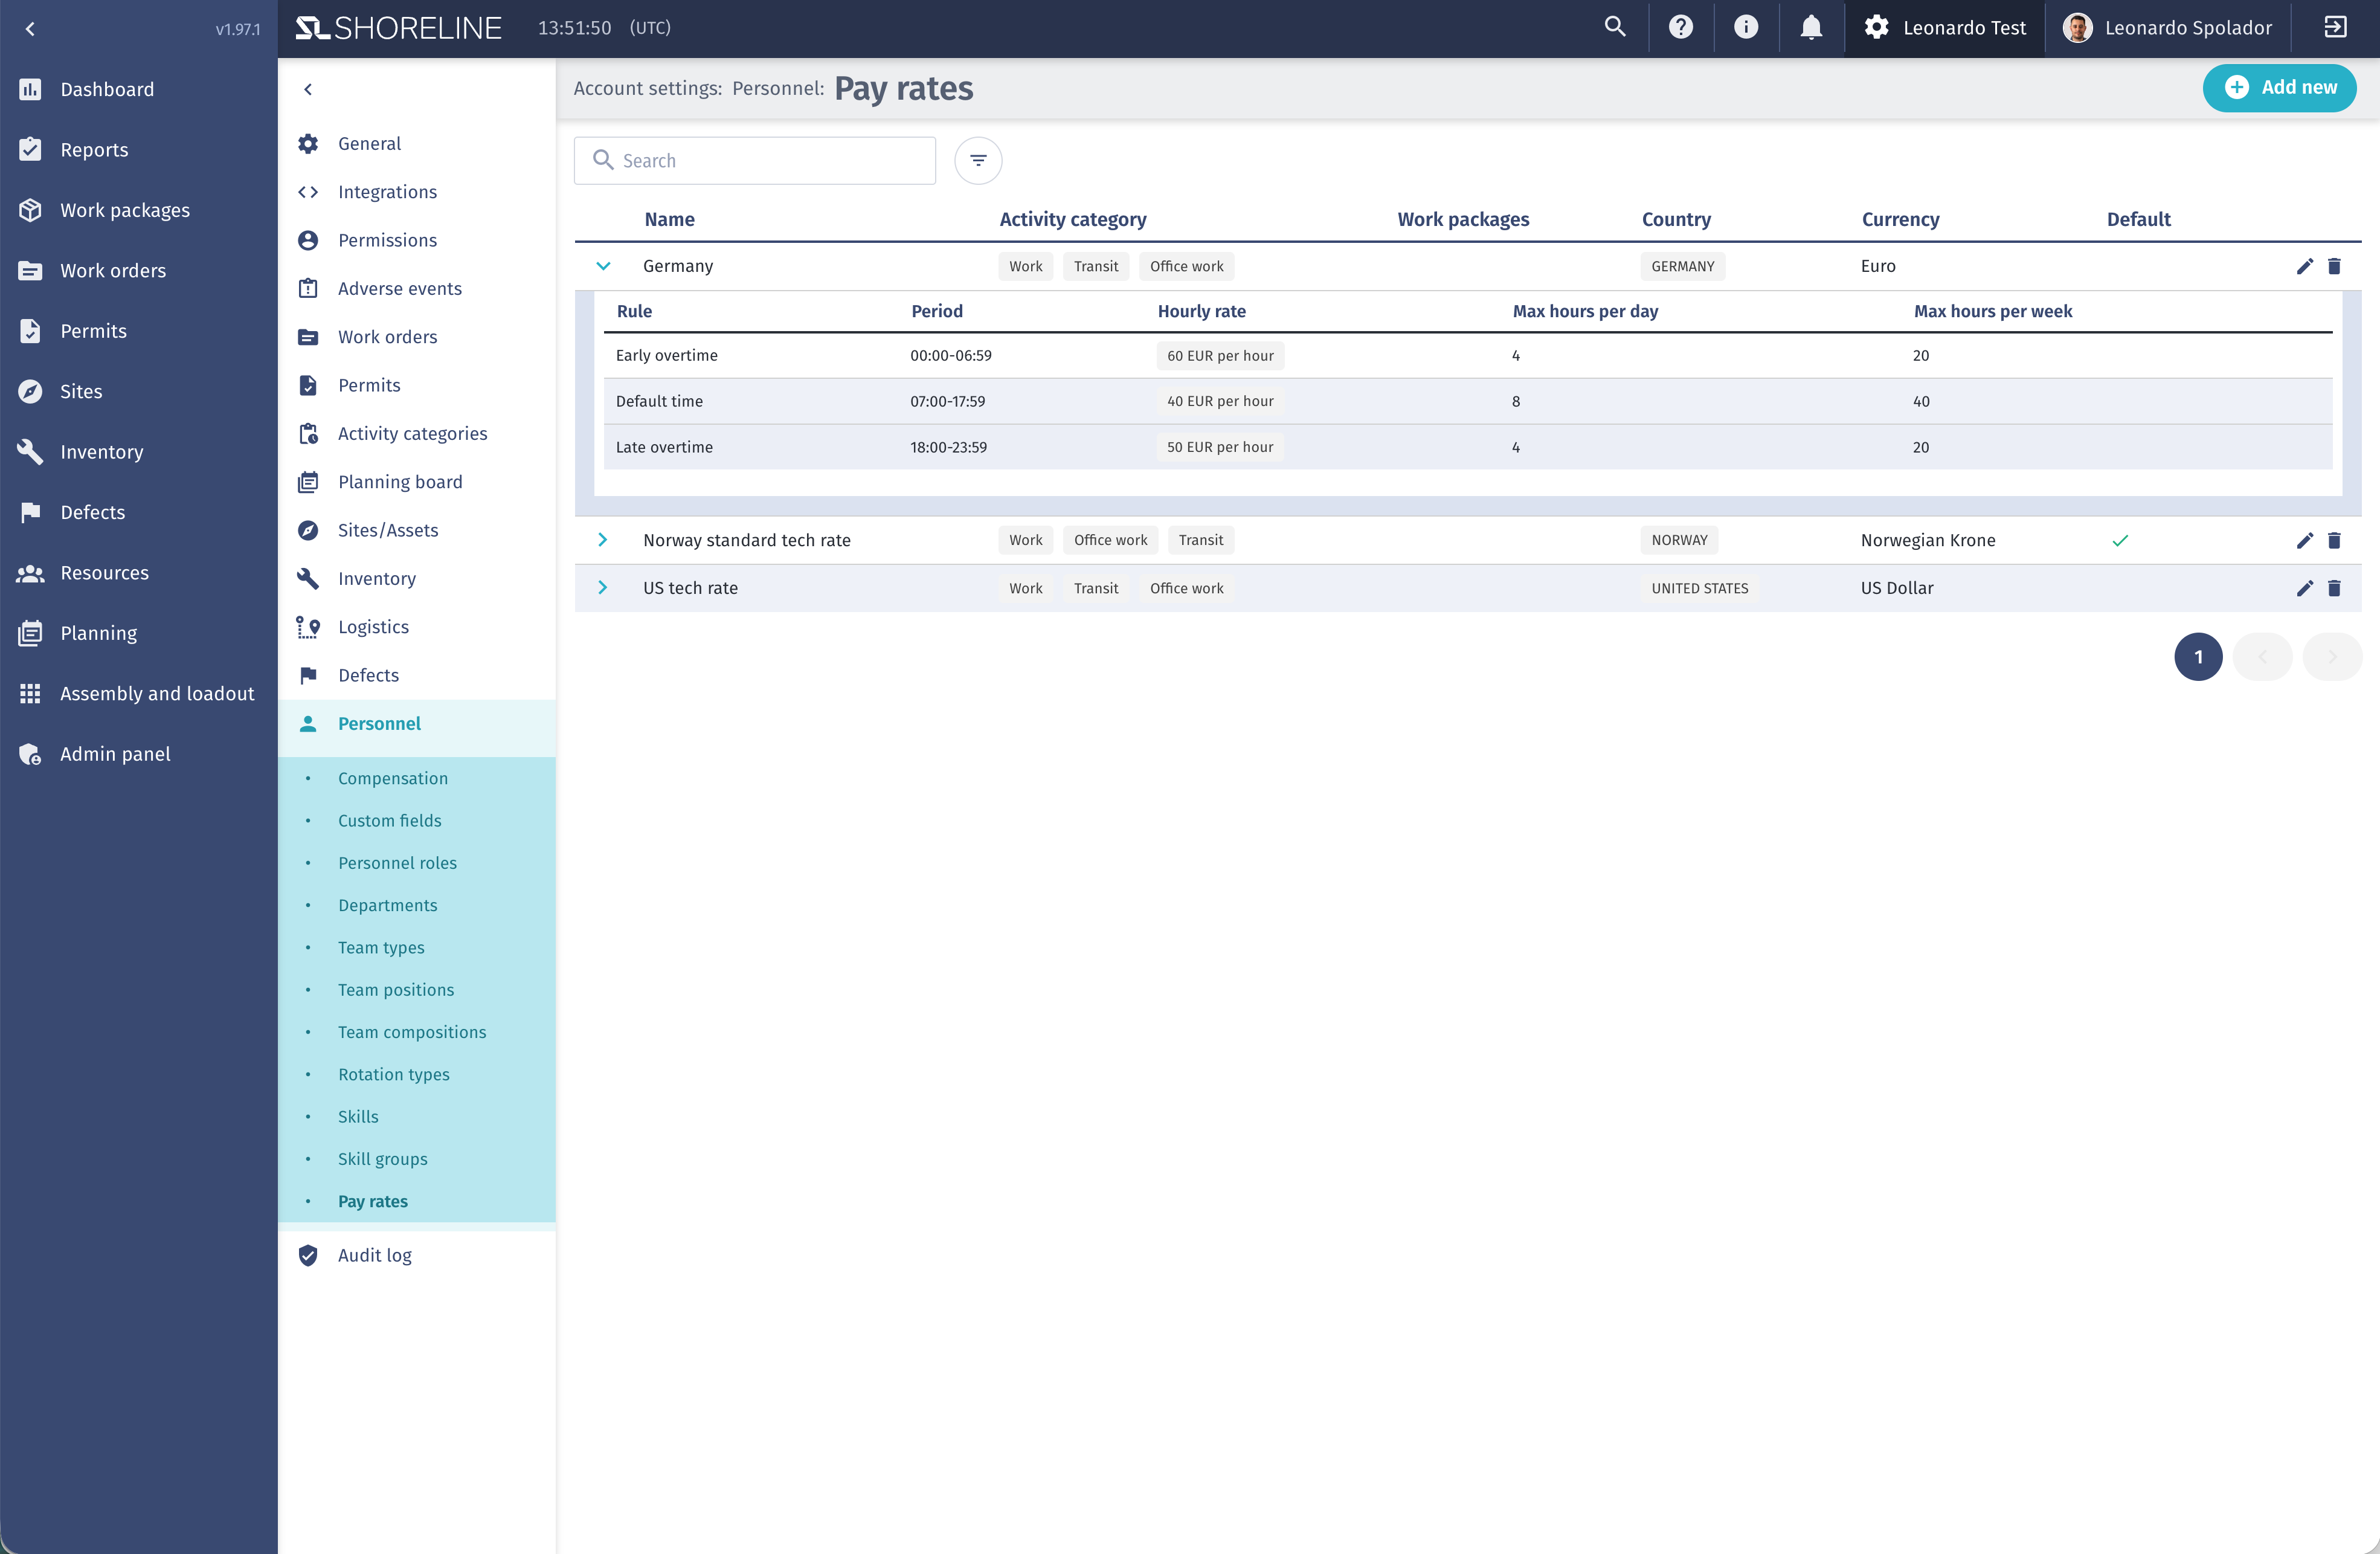Click the info icon in header
This screenshot has height=1554, width=2380.
click(1746, 28)
